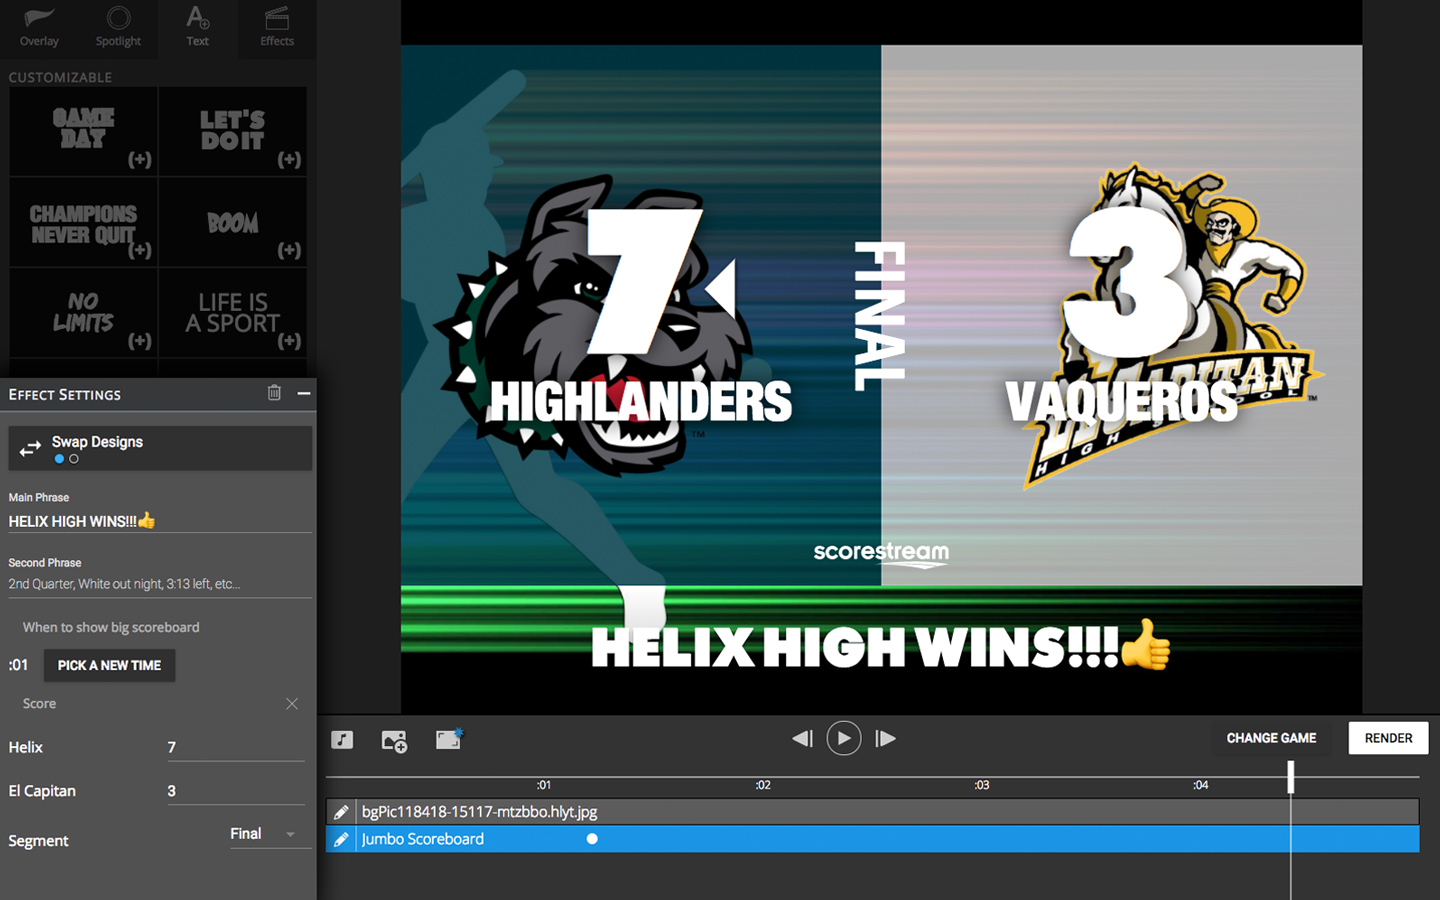
Task: Click the :03 mark on timeline ruler
Action: (982, 785)
